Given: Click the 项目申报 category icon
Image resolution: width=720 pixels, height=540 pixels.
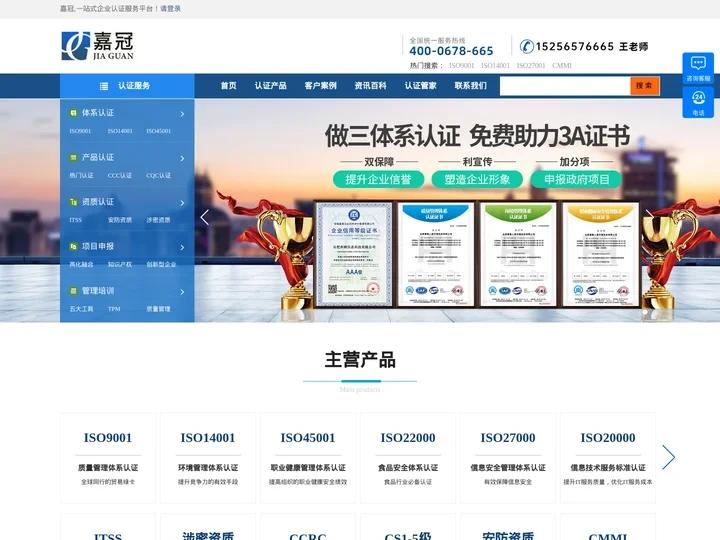Looking at the screenshot, I should click(x=73, y=247).
